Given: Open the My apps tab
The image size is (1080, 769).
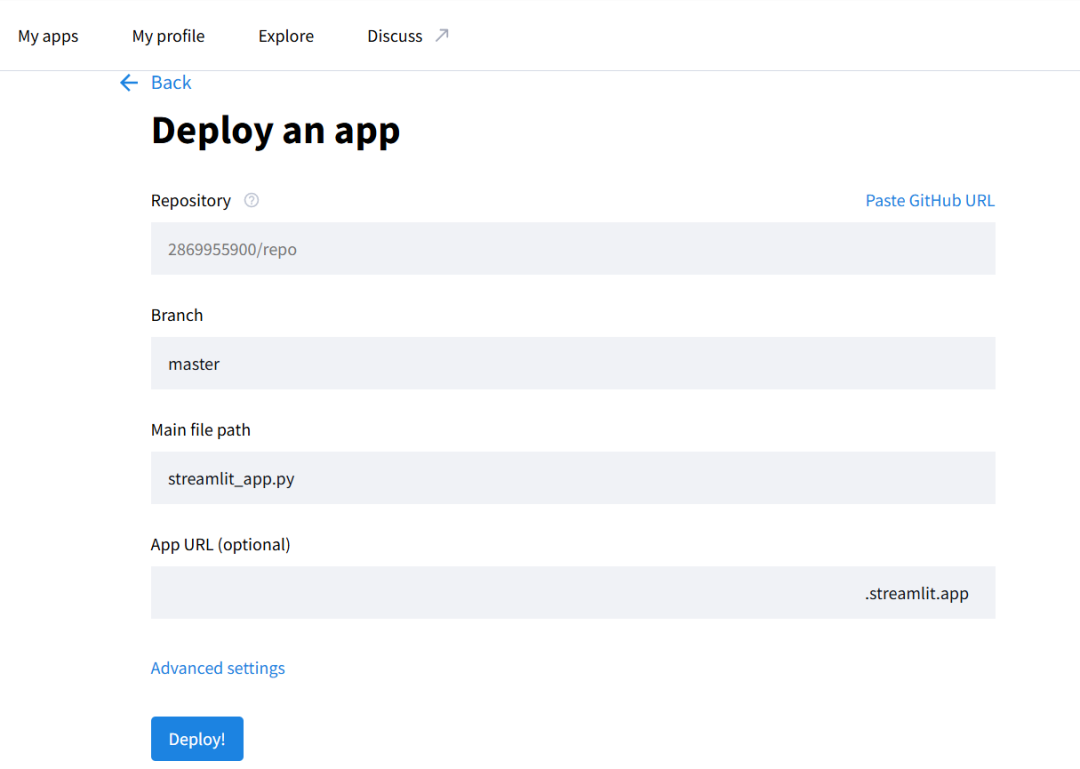Looking at the screenshot, I should click(x=48, y=36).
